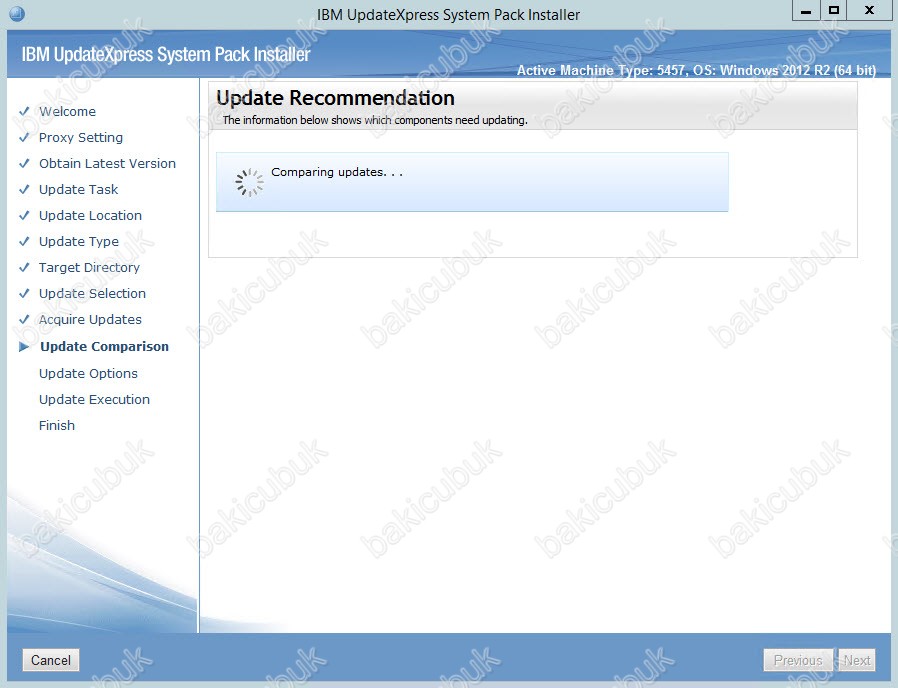This screenshot has height=688, width=898.
Task: Open the Target Directory step
Action: click(89, 268)
